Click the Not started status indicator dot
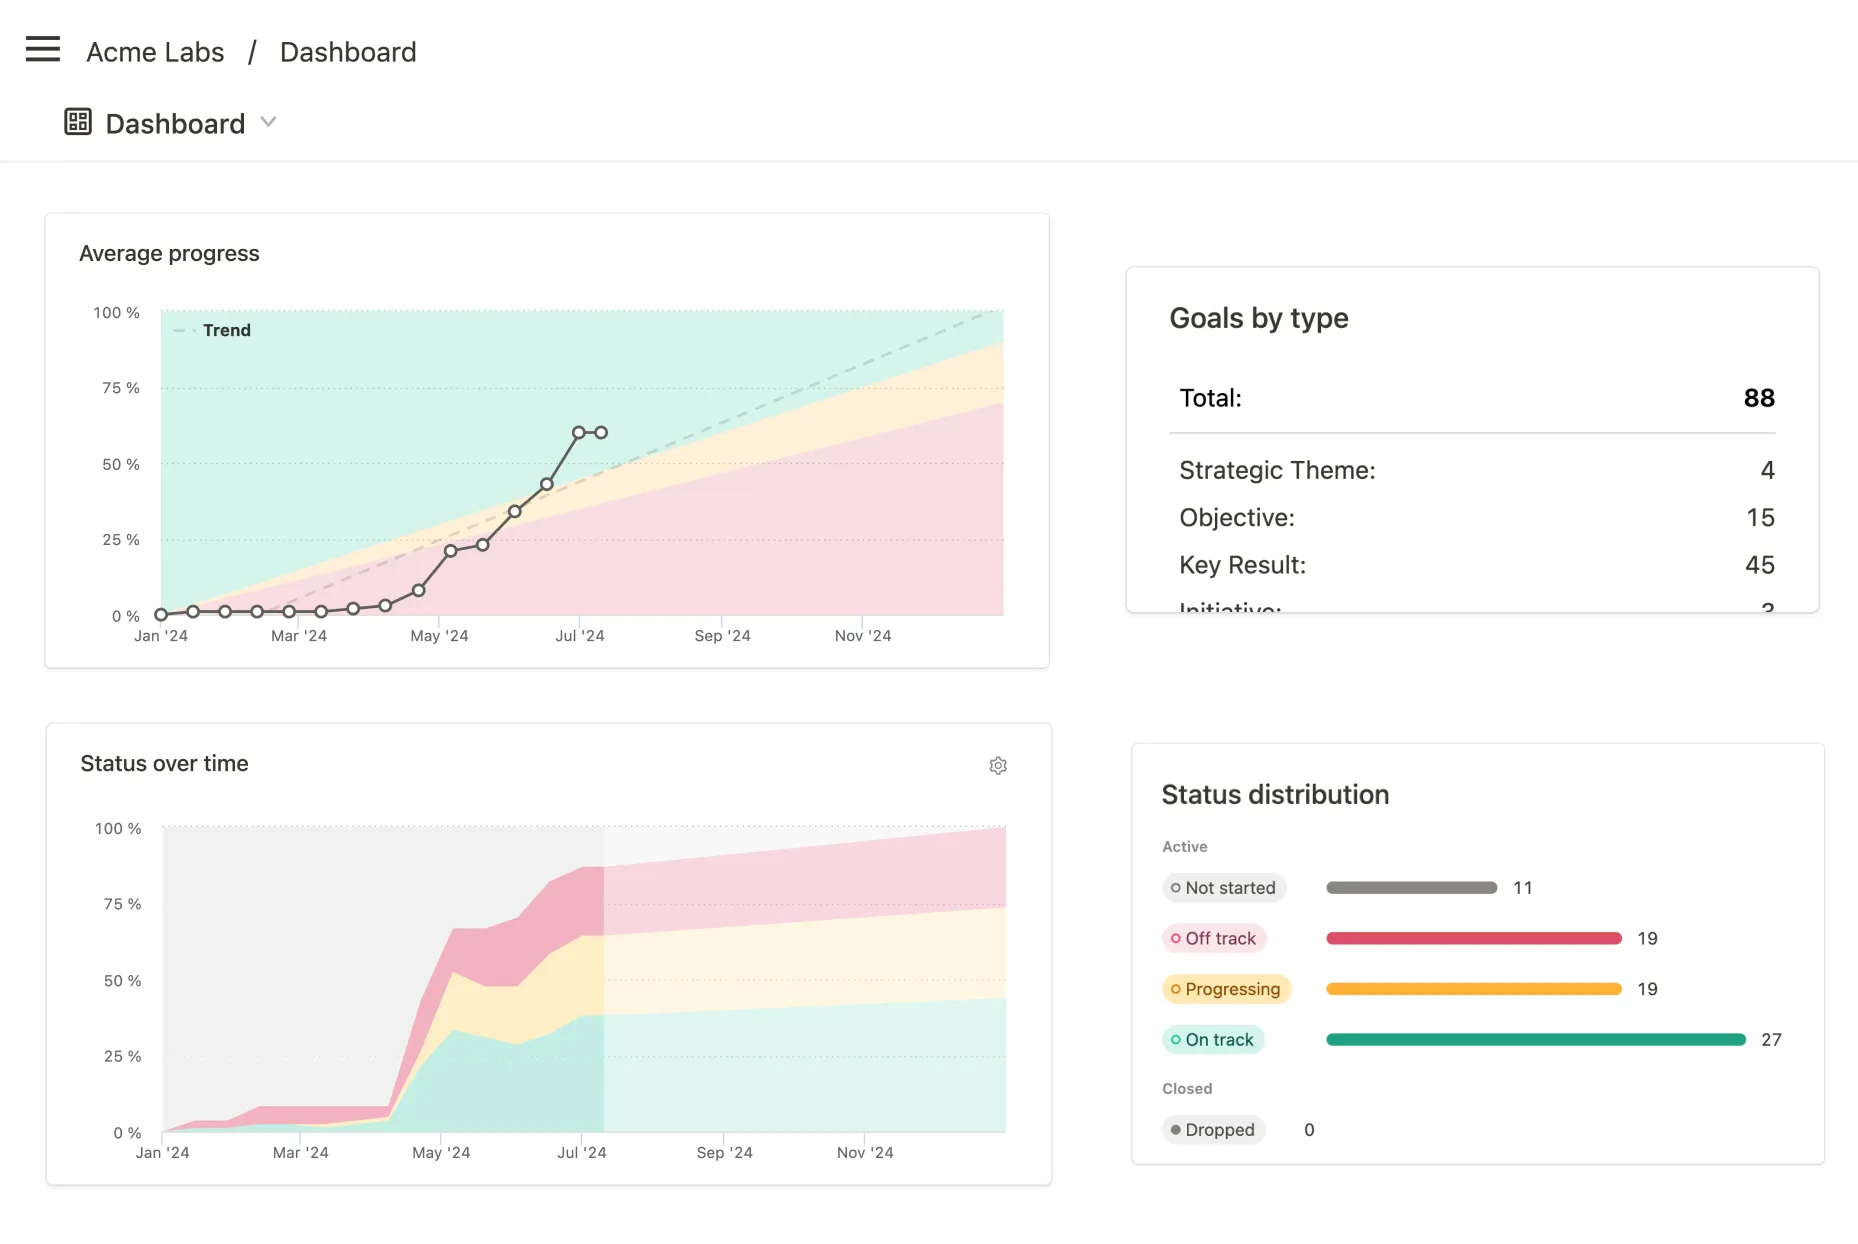This screenshot has height=1244, width=1858. click(x=1175, y=888)
